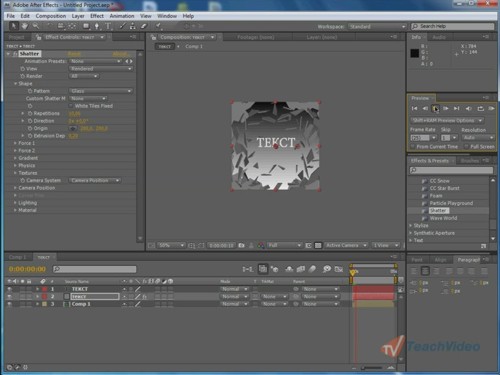Open the Layer menu

pyautogui.click(x=78, y=16)
